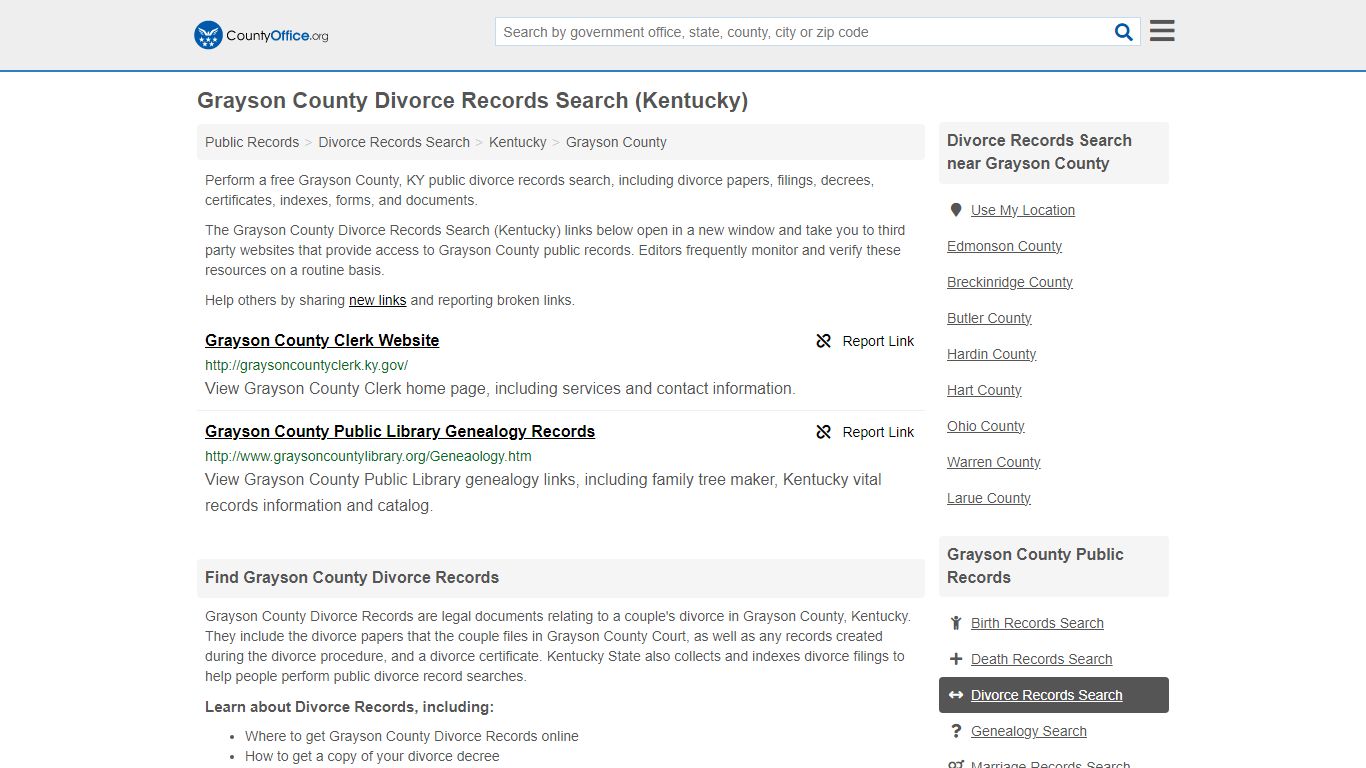Select Ohio County
The height and width of the screenshot is (768, 1366).
986,426
